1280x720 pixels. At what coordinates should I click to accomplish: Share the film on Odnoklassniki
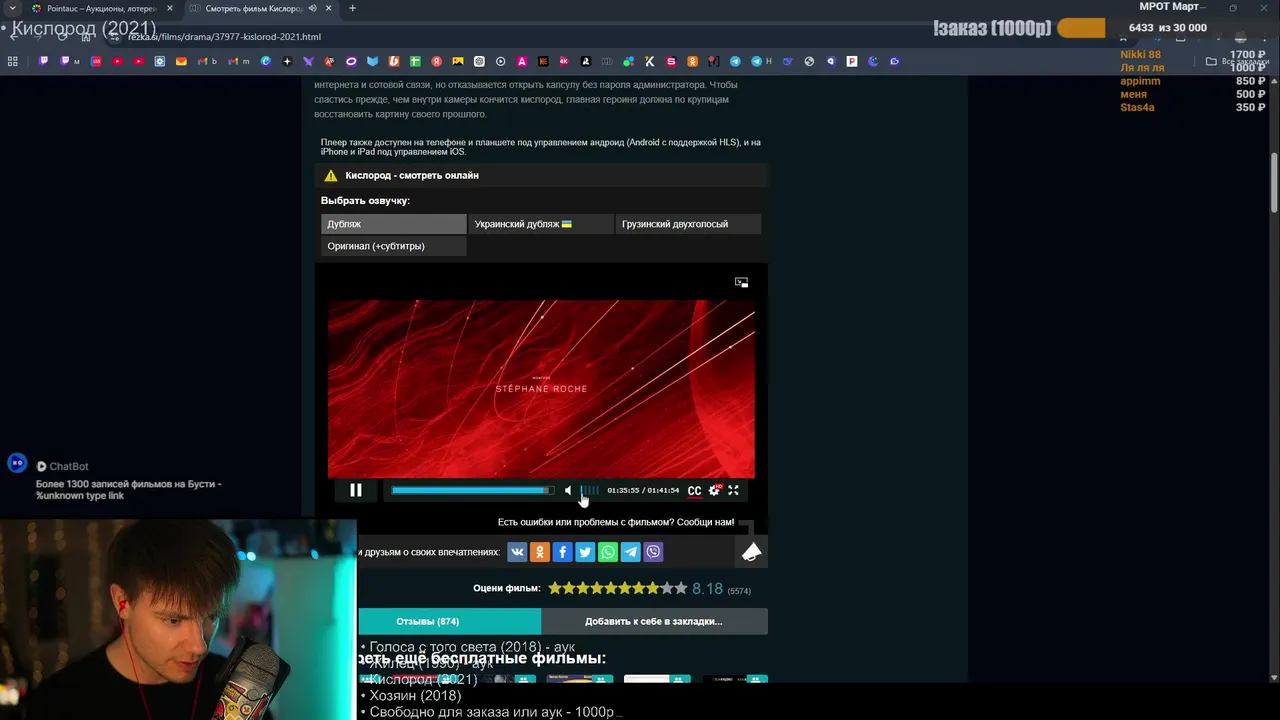tap(540, 552)
